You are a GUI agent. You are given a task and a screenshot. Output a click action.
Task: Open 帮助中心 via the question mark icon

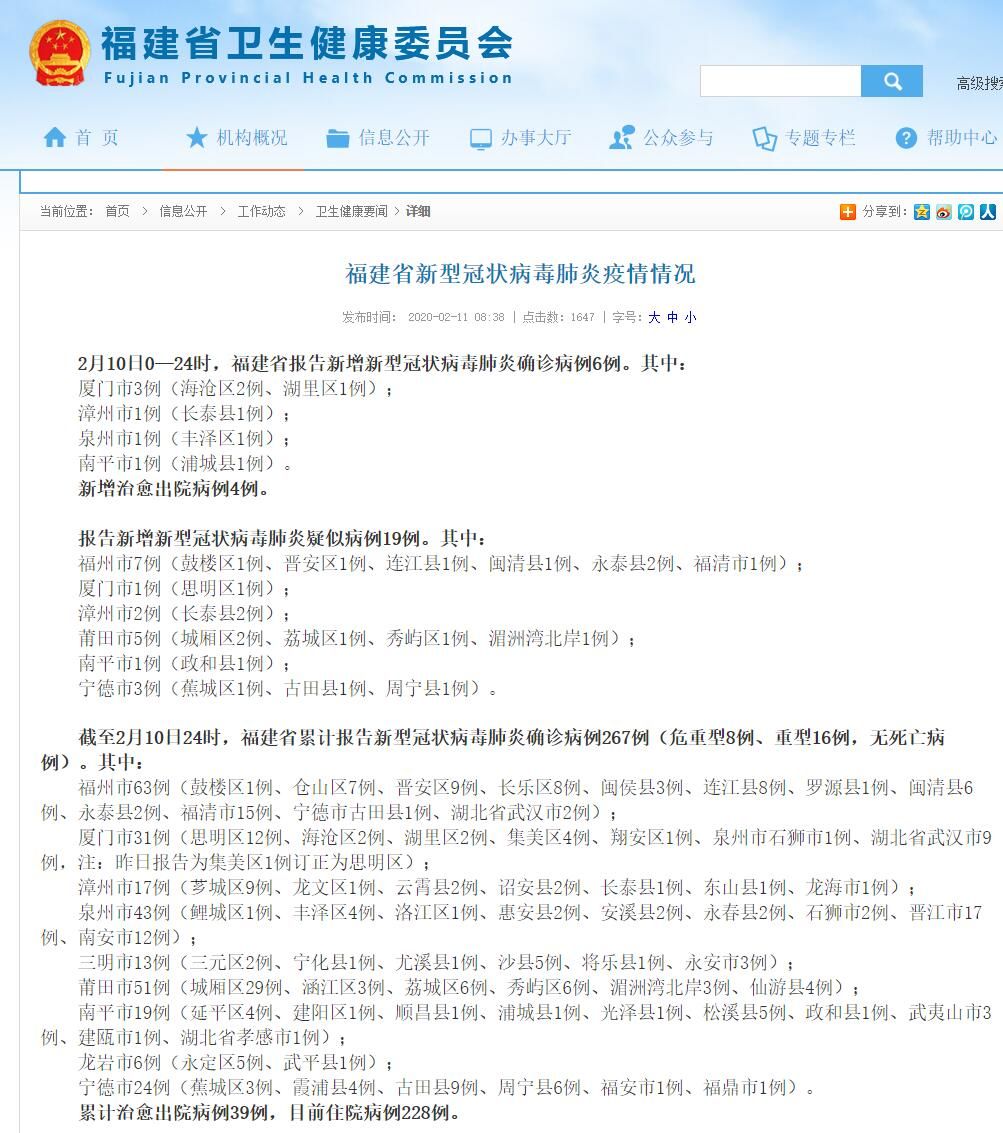pyautogui.click(x=906, y=138)
